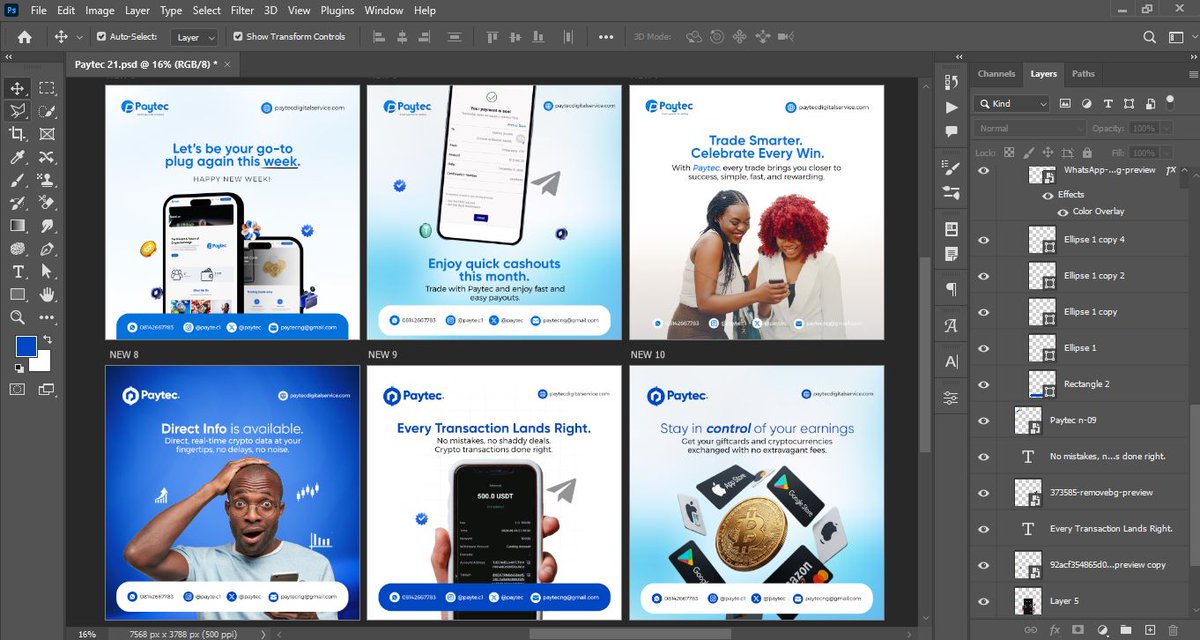Click the 16% zoom level field
Image resolution: width=1200 pixels, height=640 pixels.
click(87, 634)
